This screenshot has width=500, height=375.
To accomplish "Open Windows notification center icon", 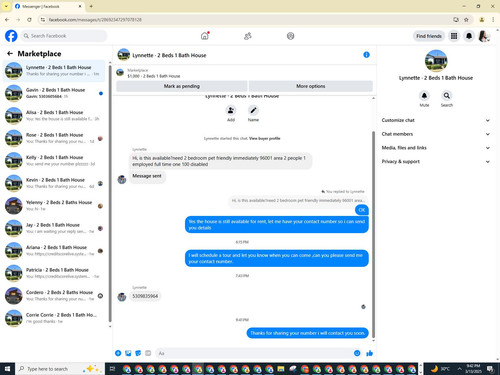I will pyautogui.click(x=490, y=369).
